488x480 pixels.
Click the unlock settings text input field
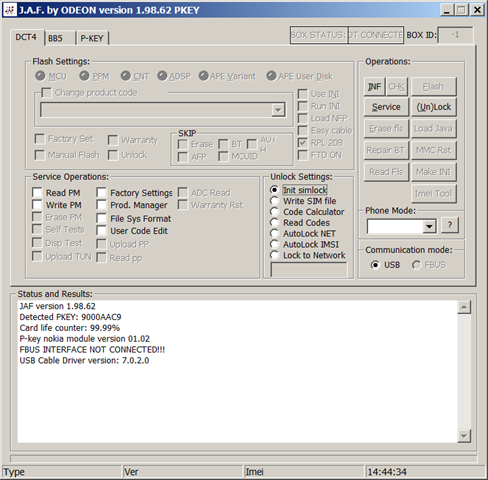309,269
